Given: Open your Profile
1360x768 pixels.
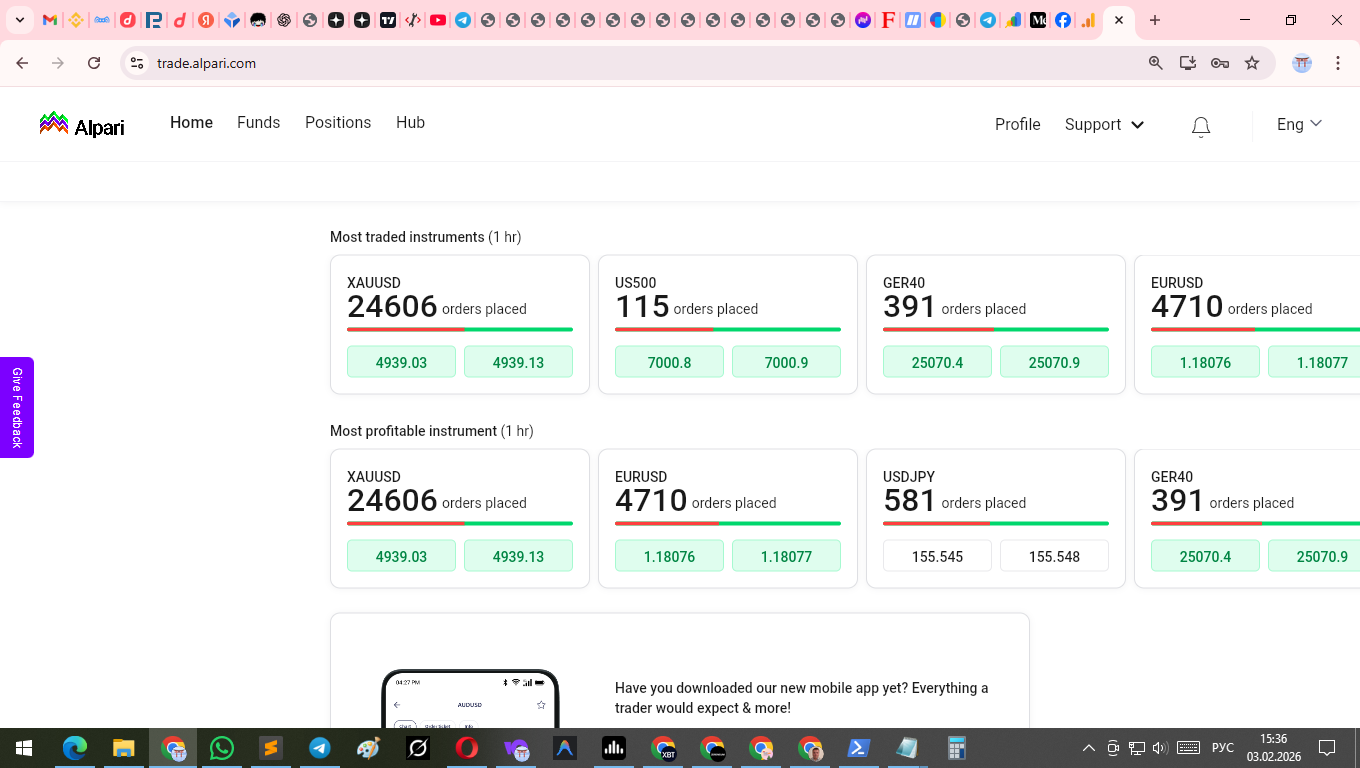Looking at the screenshot, I should click(1017, 124).
